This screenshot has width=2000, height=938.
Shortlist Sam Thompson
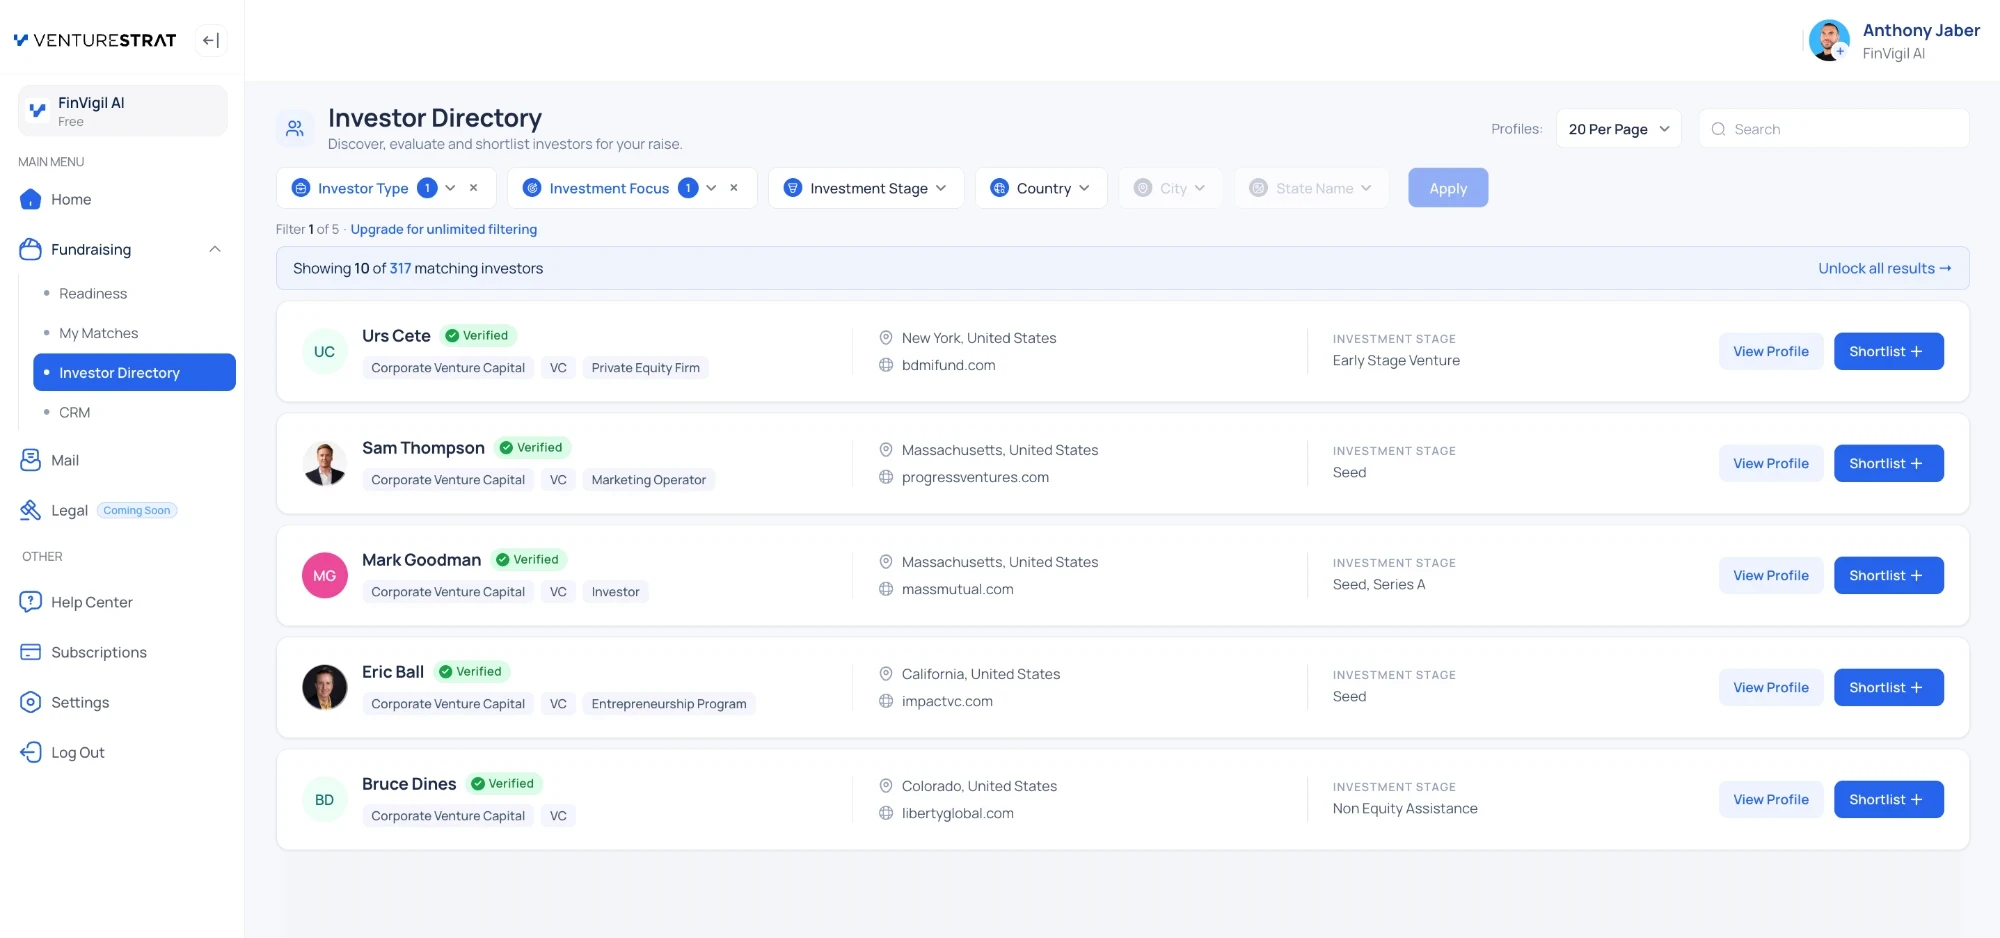(x=1888, y=463)
